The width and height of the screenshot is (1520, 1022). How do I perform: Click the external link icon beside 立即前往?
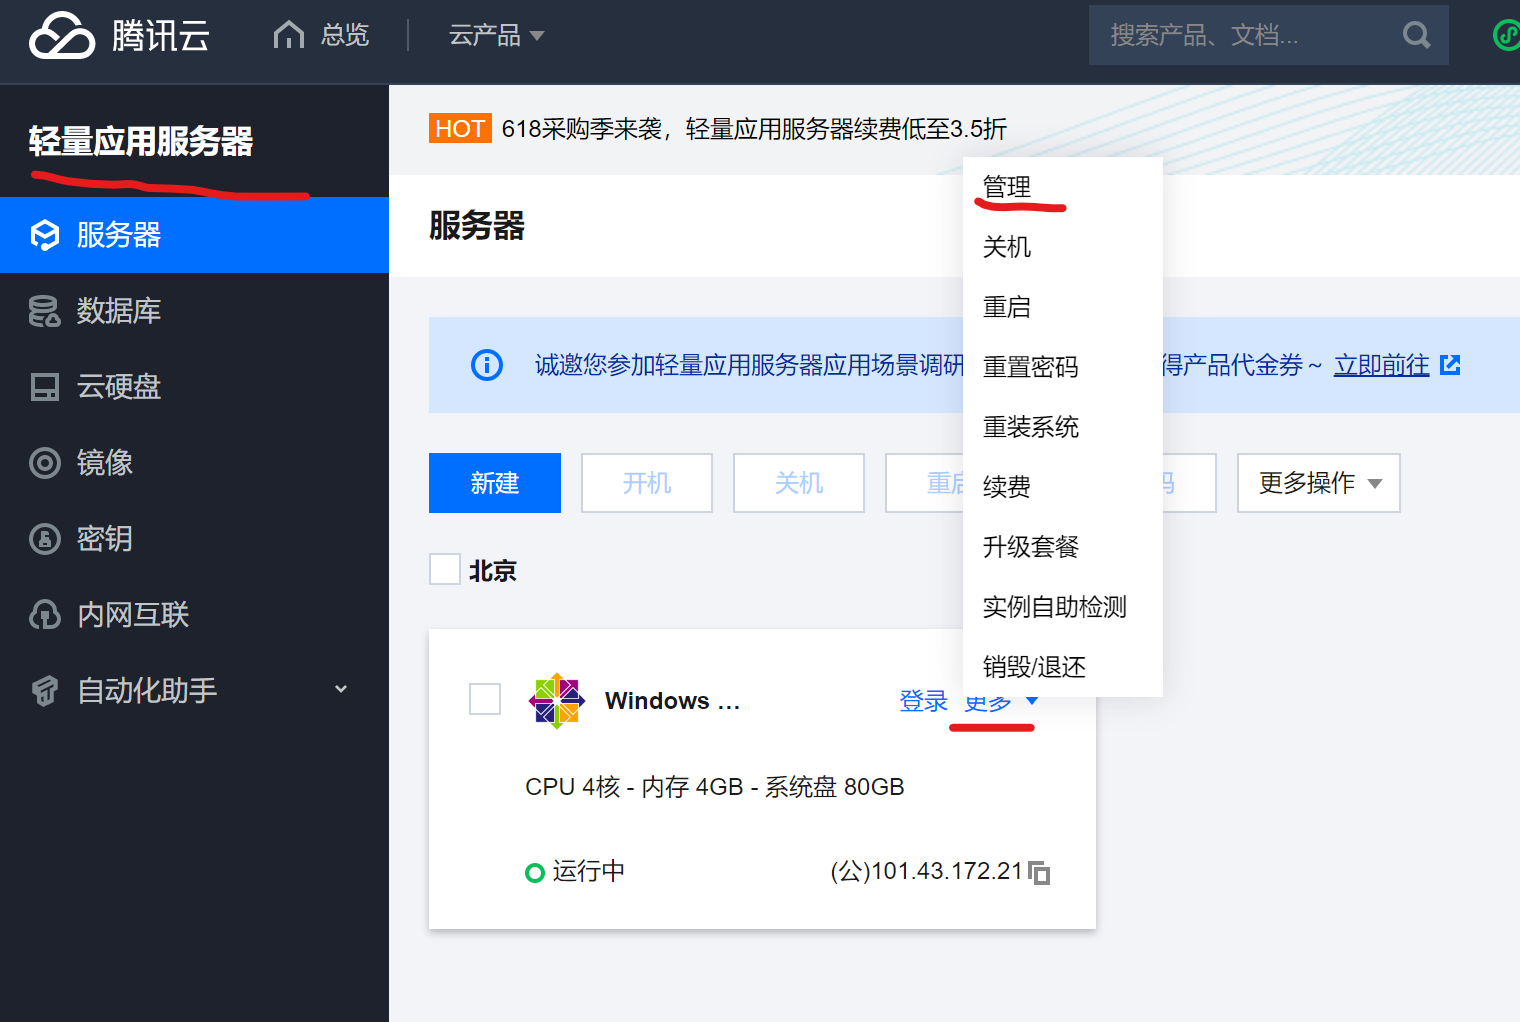point(1450,365)
